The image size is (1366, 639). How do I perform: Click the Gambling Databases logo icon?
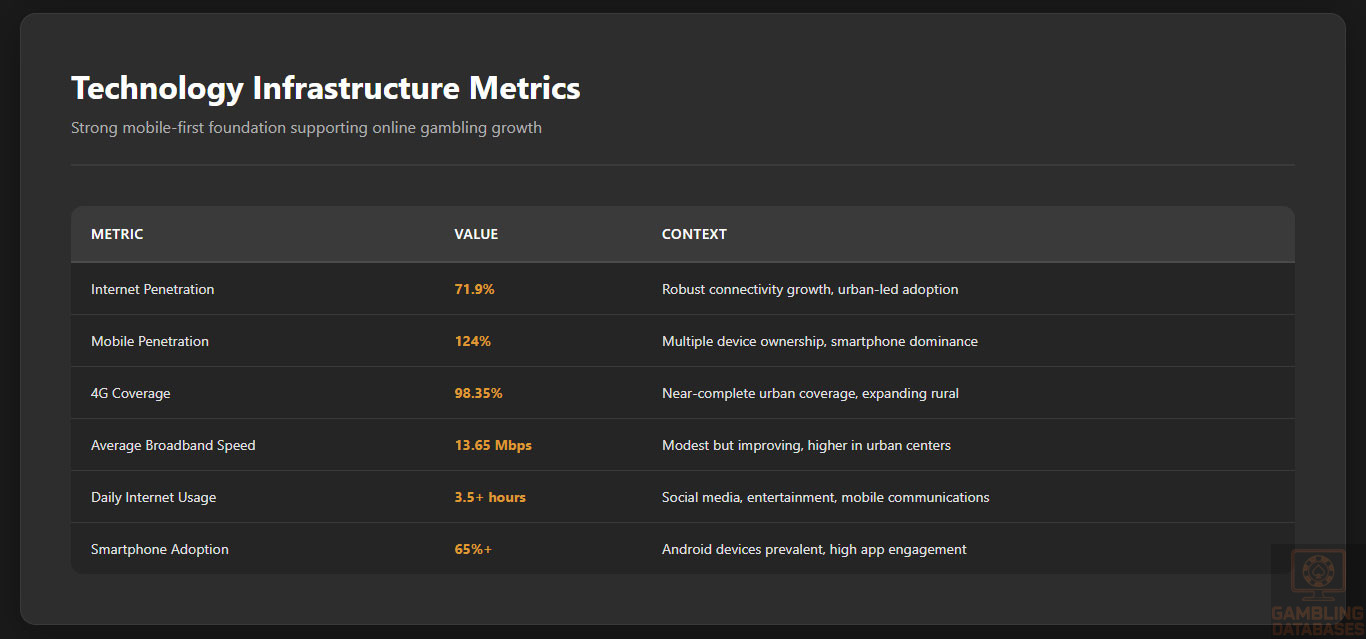pyautogui.click(x=1317, y=573)
